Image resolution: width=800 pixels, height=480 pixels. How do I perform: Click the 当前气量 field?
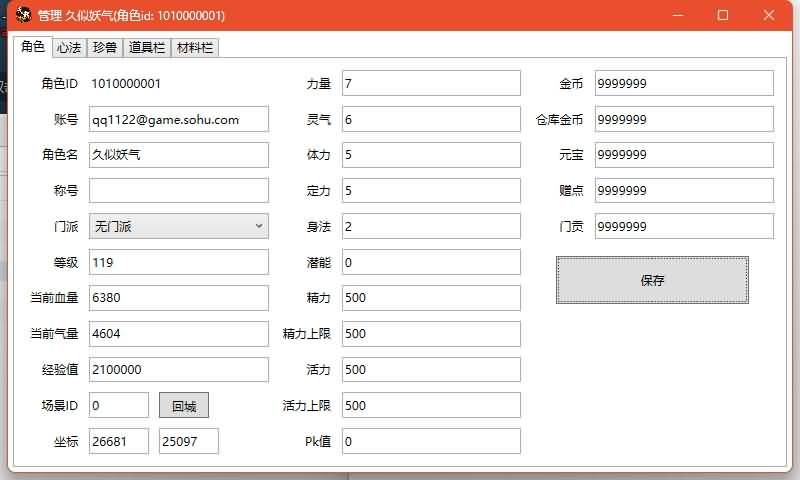(x=179, y=334)
